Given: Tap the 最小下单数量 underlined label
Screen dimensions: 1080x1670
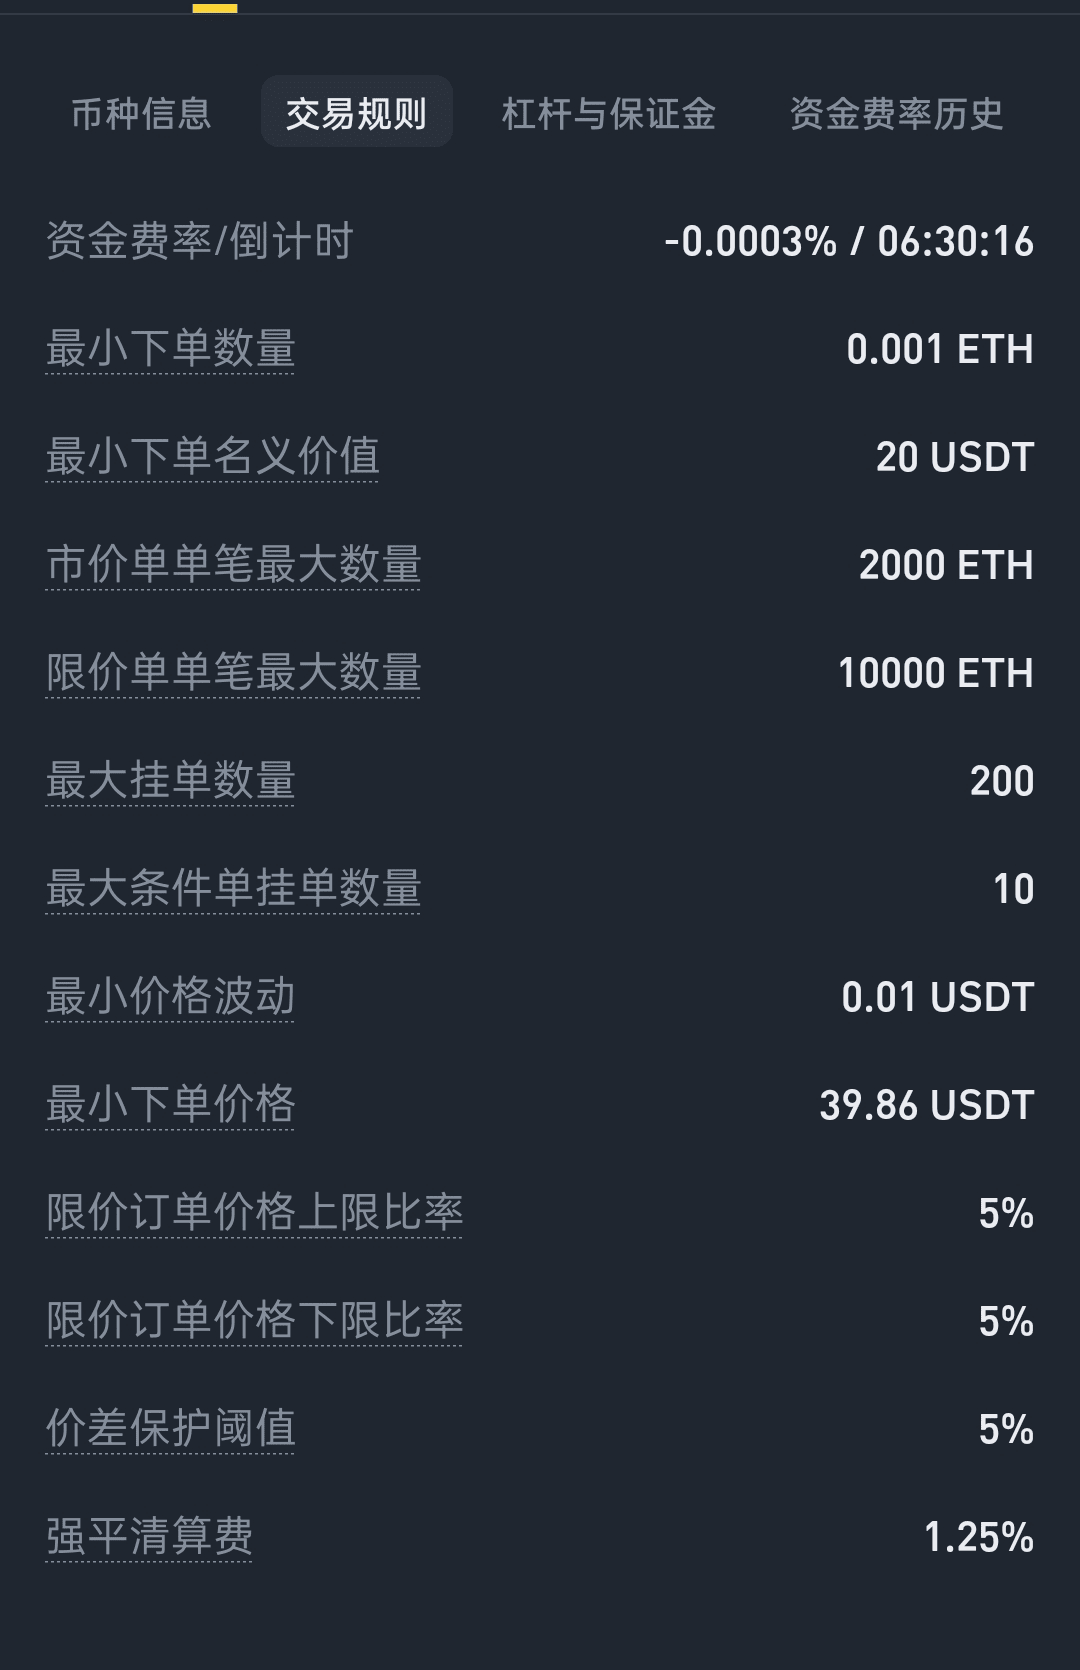Looking at the screenshot, I should pos(170,349).
